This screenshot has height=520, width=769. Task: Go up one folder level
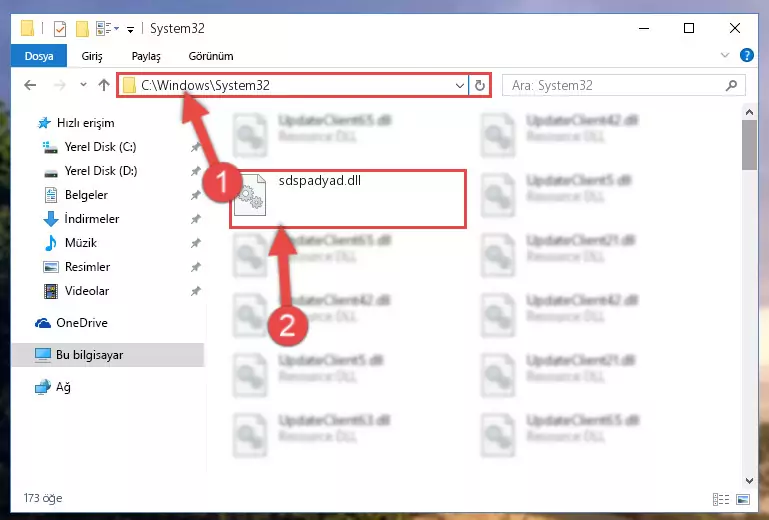point(103,85)
